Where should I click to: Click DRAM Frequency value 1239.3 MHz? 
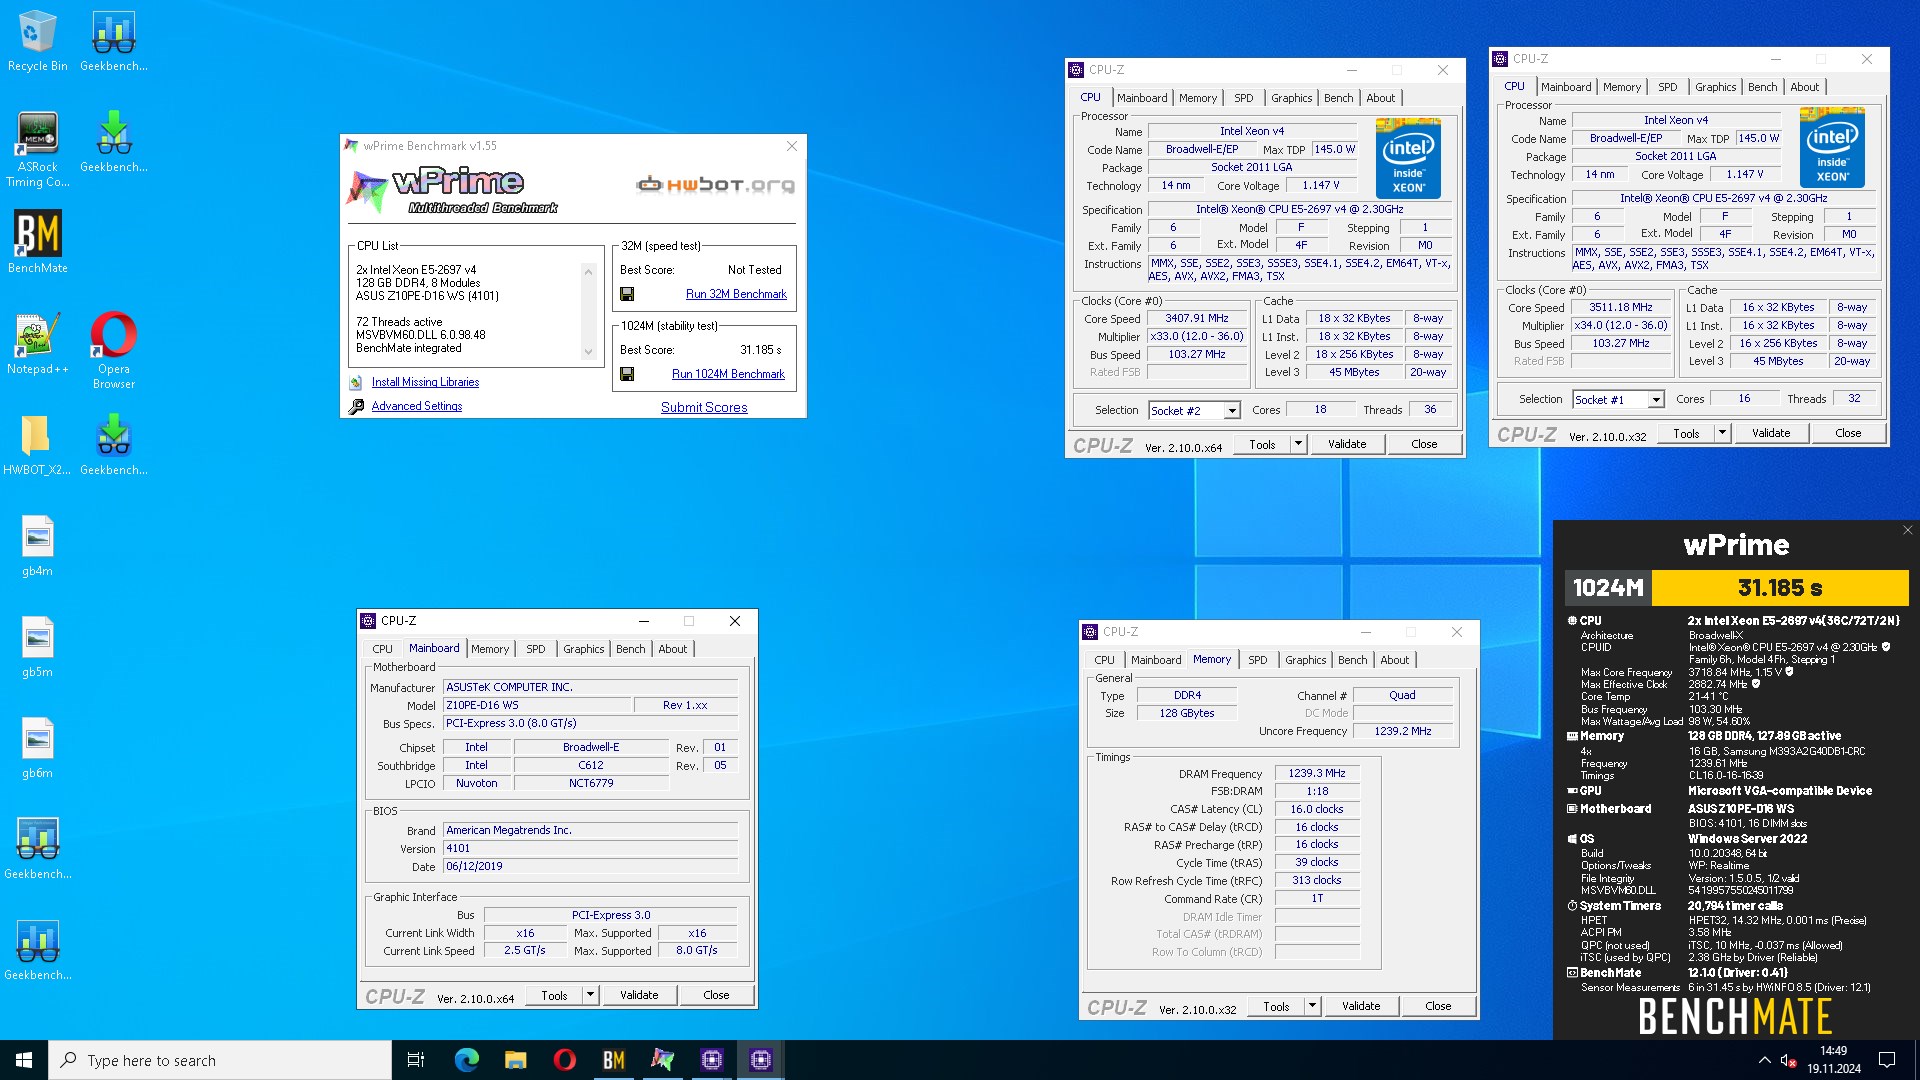point(1317,773)
